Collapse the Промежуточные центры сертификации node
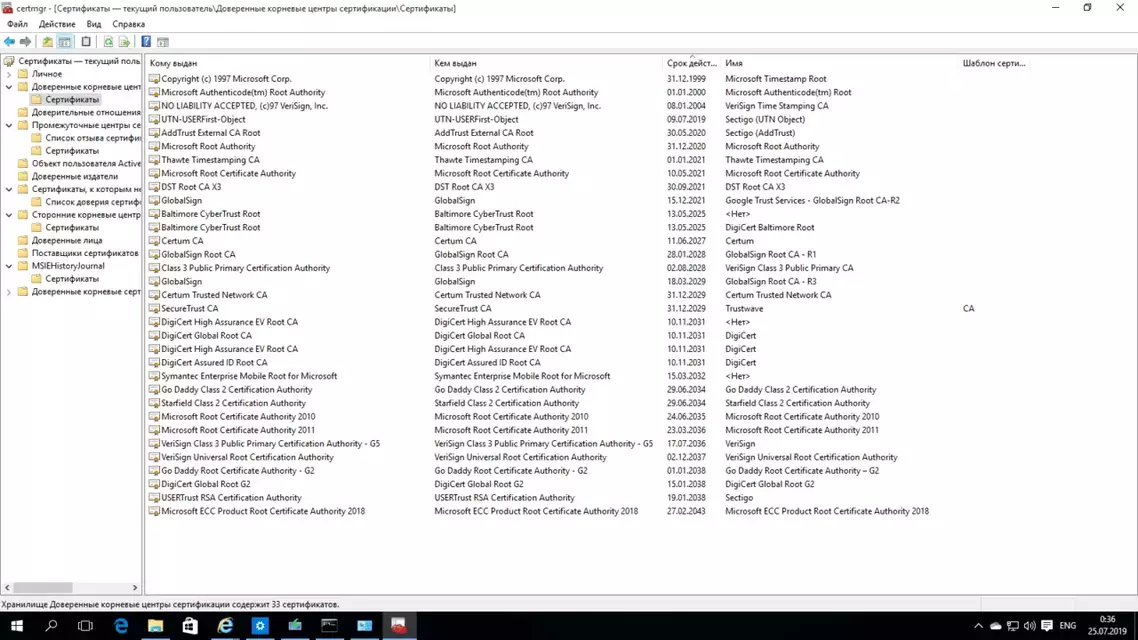1138x640 pixels. pos(9,126)
